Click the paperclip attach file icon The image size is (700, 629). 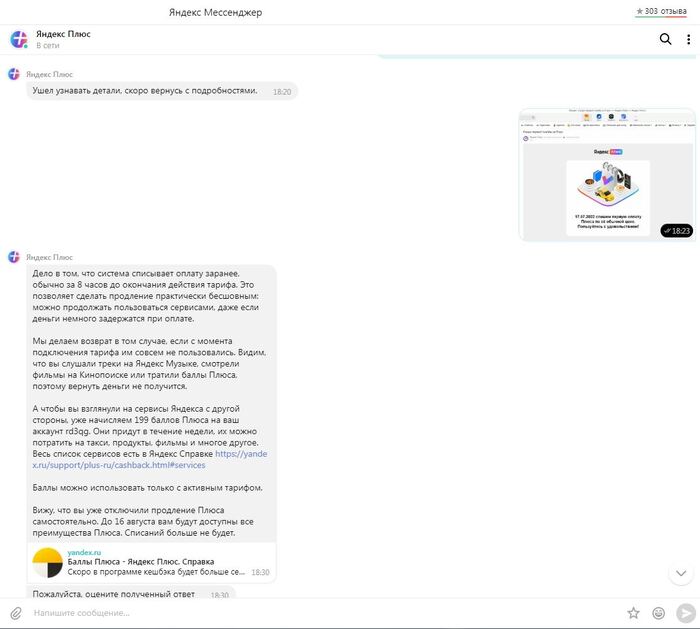tap(16, 613)
